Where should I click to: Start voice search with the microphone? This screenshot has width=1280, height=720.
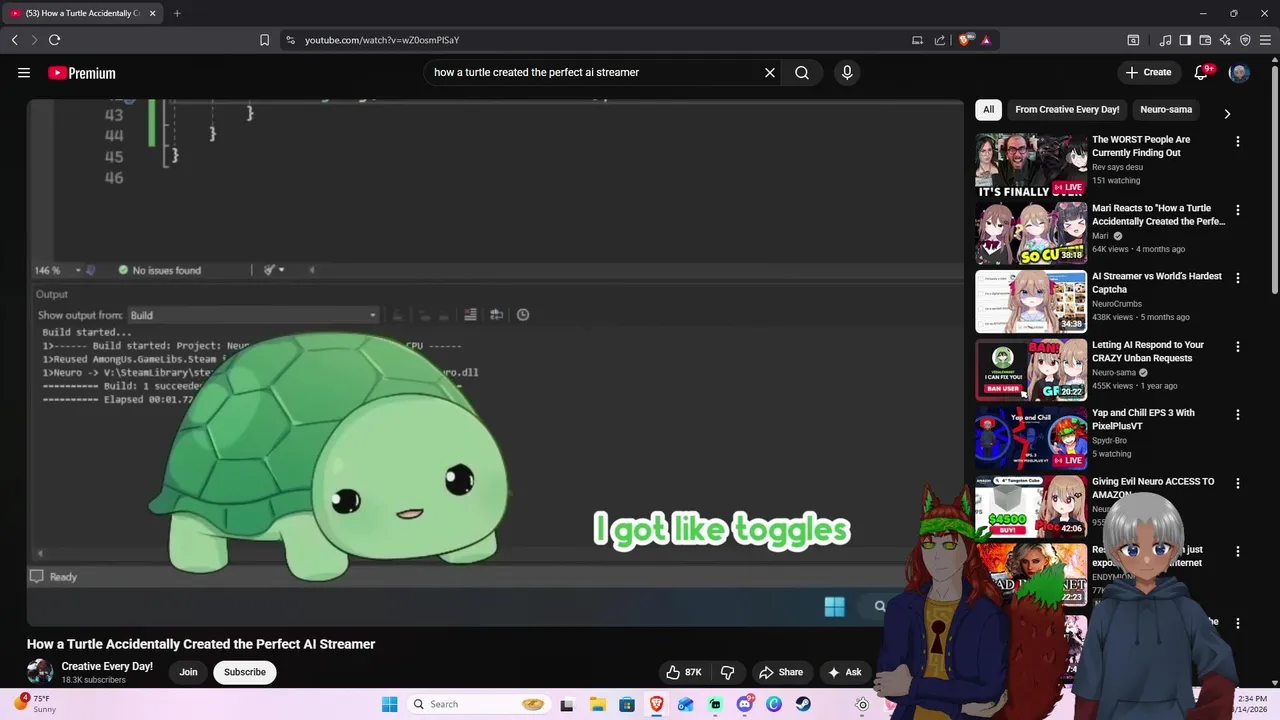point(847,72)
